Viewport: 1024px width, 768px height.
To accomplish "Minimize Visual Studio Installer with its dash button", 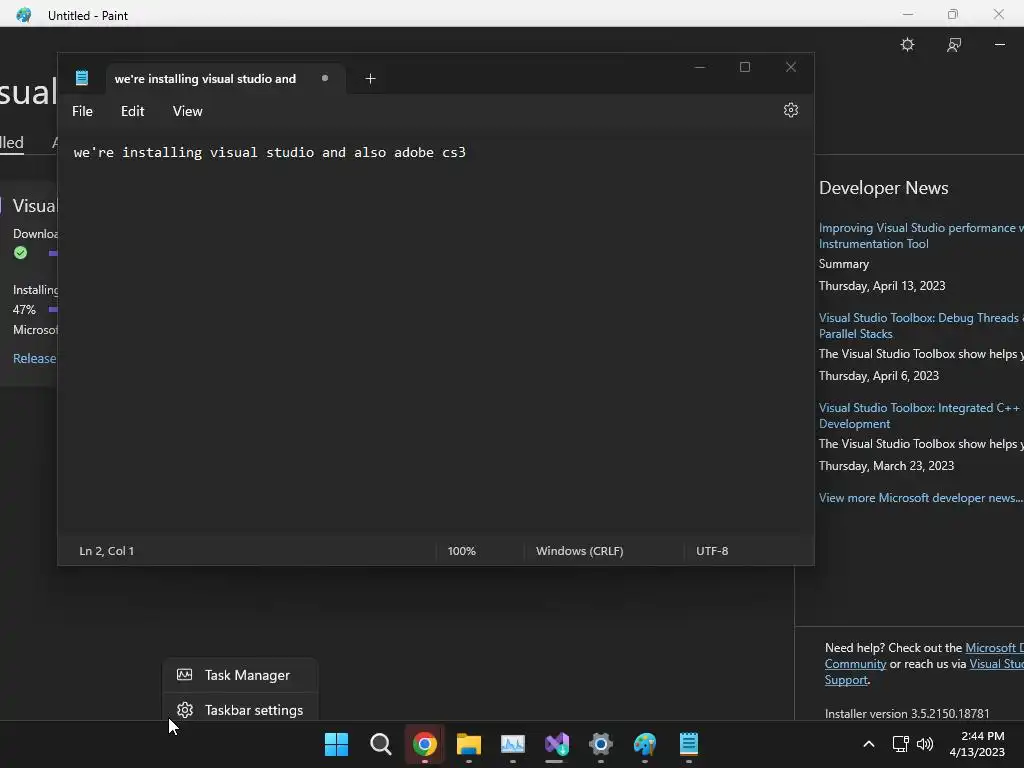I will coord(1000,44).
